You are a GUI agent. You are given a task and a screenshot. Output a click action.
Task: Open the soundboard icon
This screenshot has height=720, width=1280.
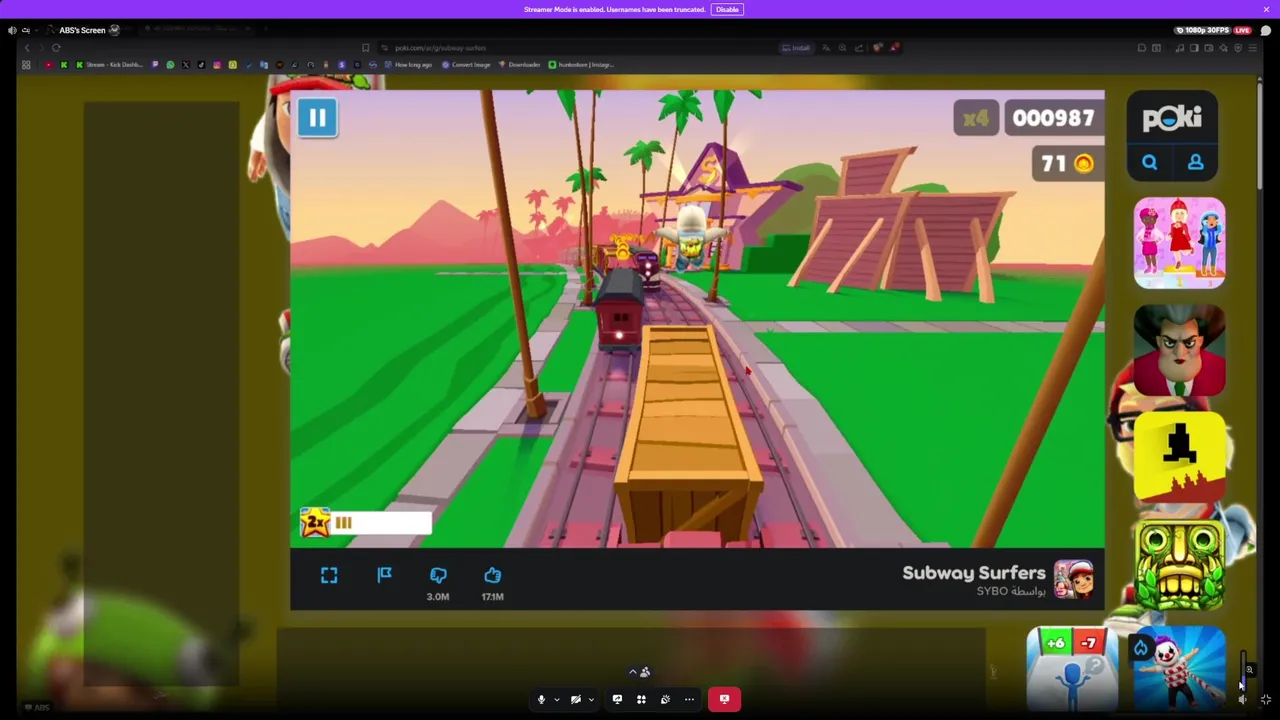tap(665, 699)
